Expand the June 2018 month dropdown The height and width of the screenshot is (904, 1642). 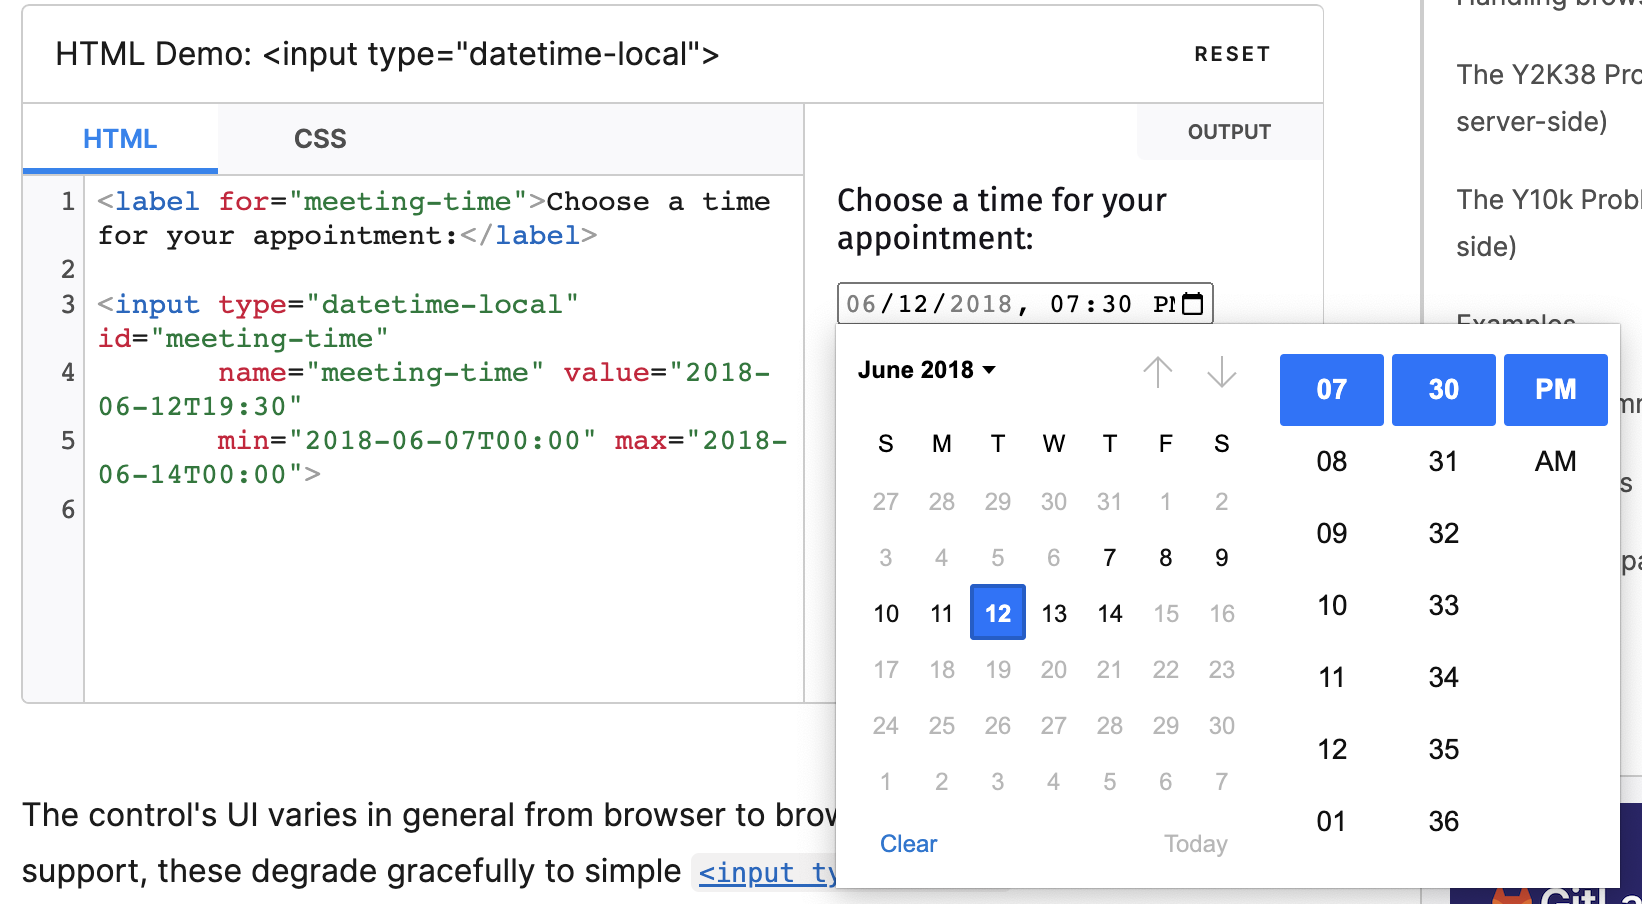[927, 370]
